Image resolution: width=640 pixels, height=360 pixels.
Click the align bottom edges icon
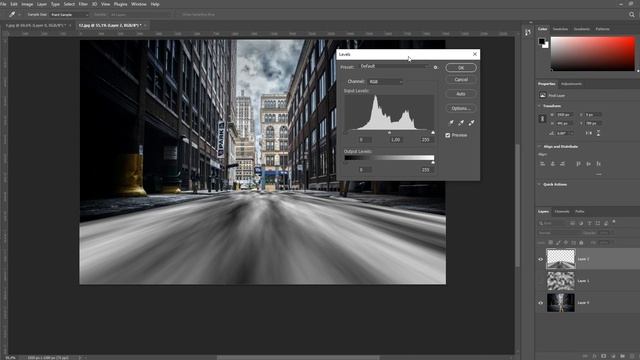tap(599, 164)
